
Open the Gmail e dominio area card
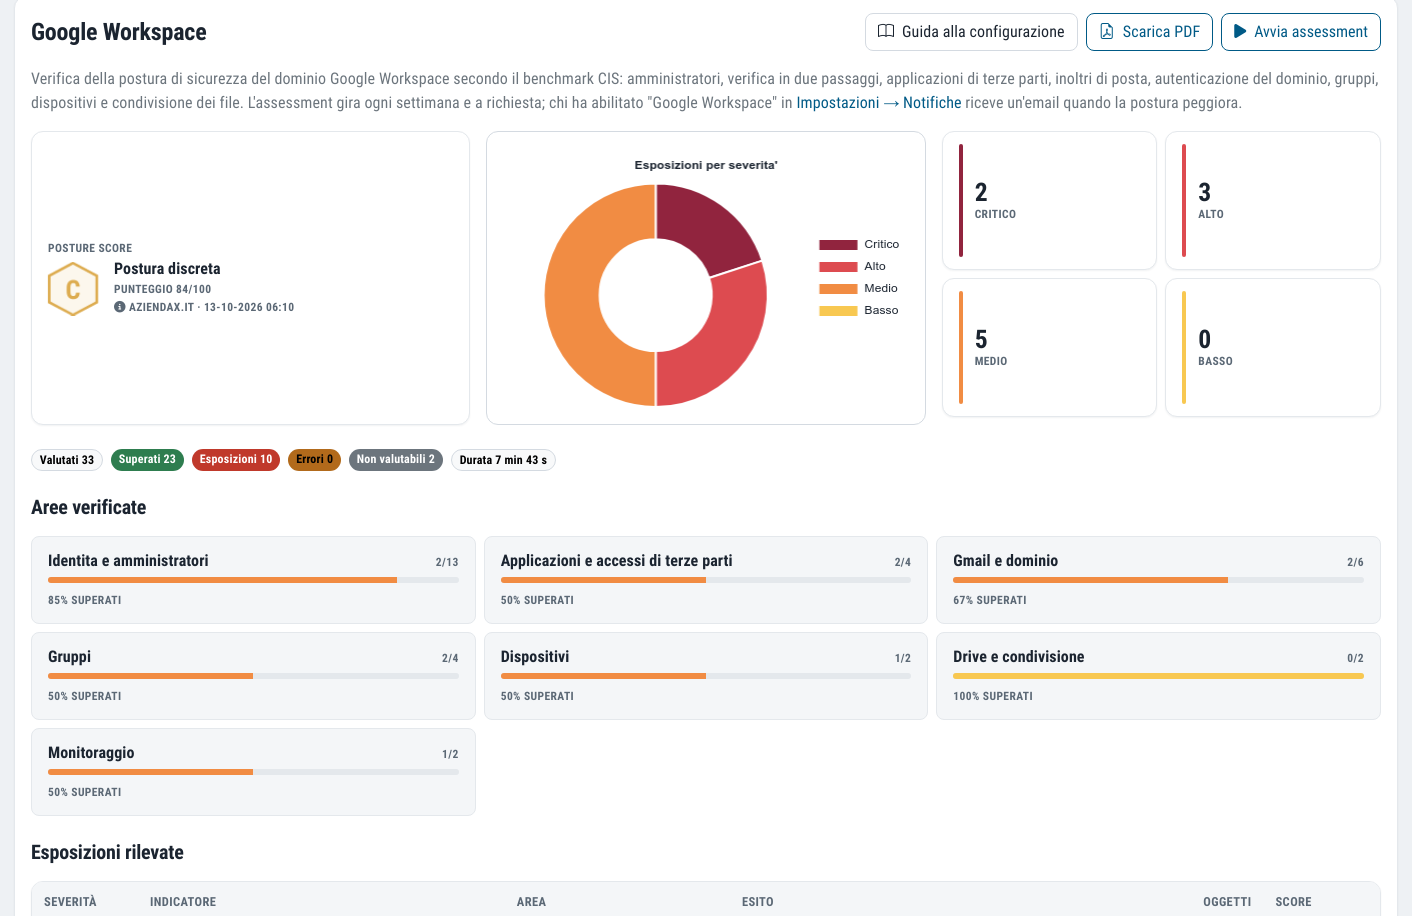1158,580
